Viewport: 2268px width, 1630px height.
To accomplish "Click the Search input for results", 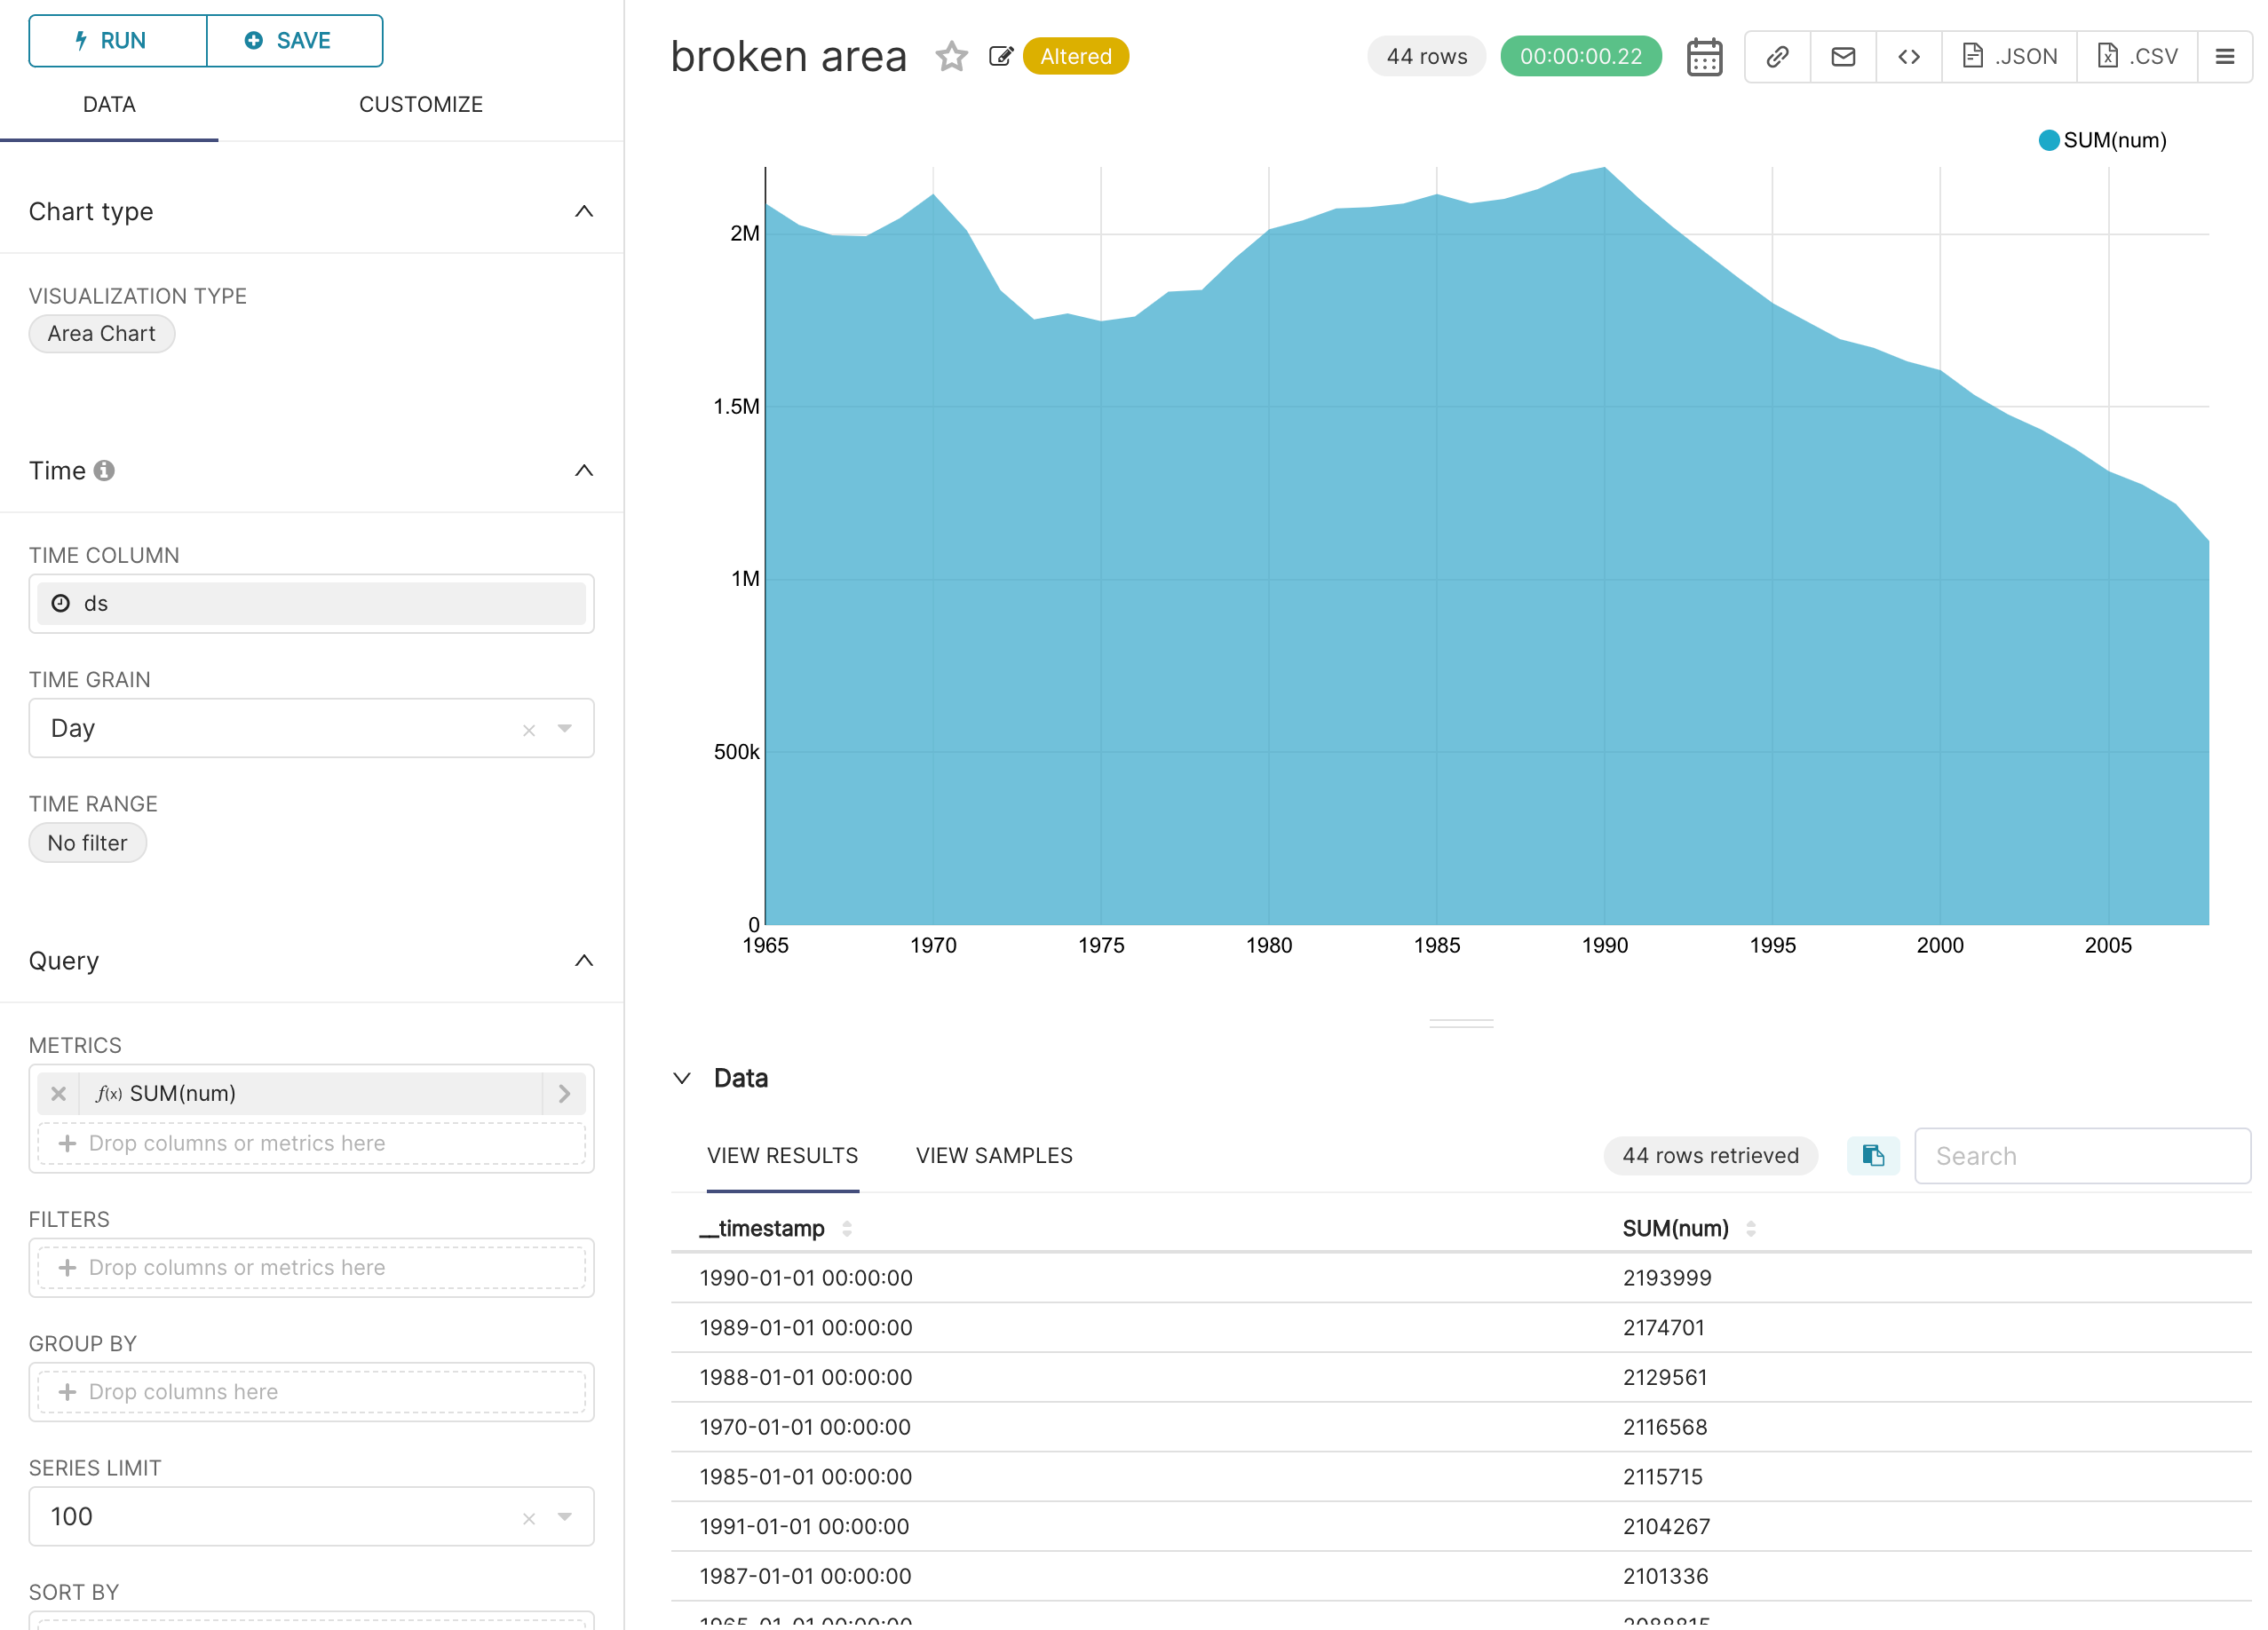I will pos(2082,1156).
